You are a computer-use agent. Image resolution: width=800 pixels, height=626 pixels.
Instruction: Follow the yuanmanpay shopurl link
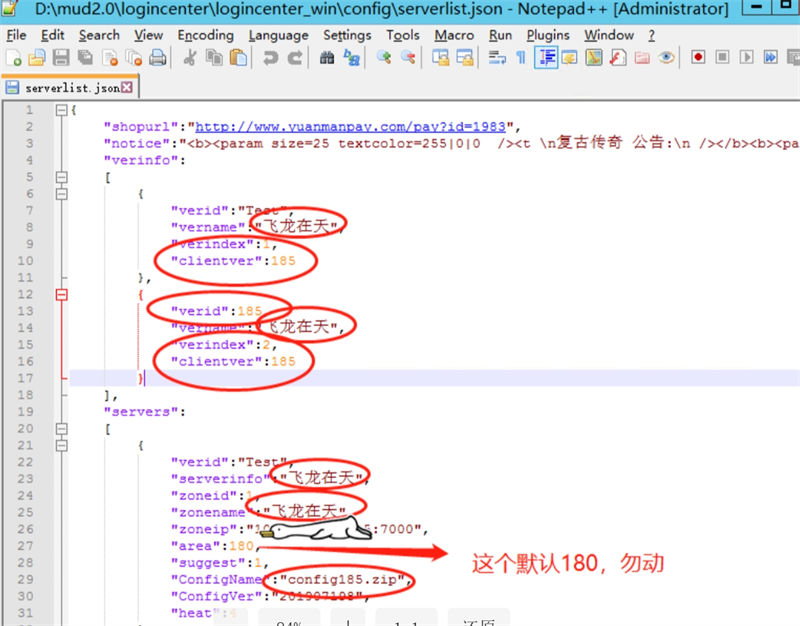coord(351,127)
